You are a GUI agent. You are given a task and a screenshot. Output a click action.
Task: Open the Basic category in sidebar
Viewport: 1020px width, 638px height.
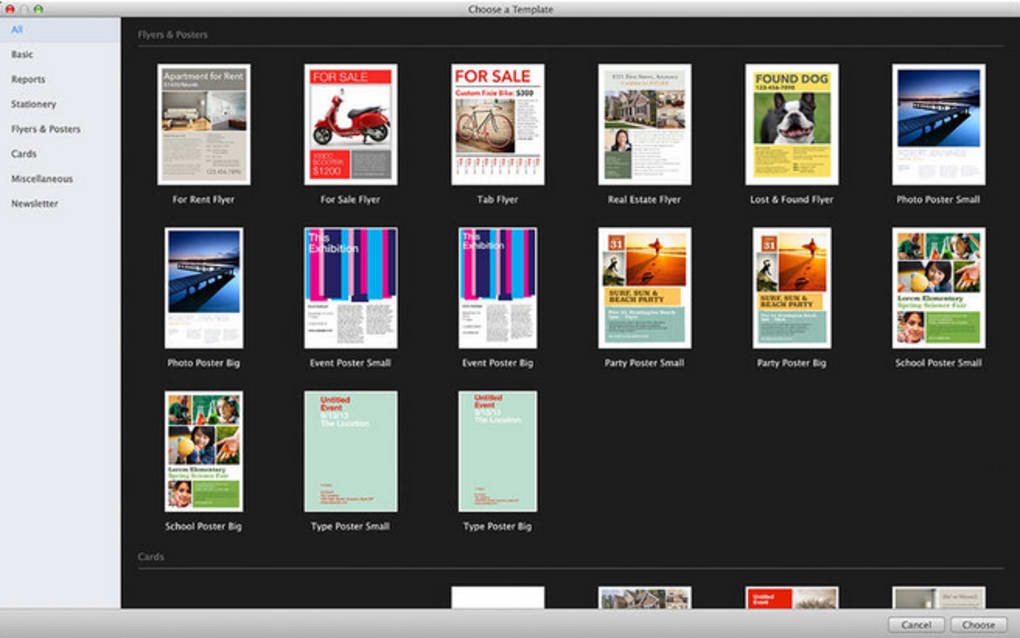tap(22, 55)
